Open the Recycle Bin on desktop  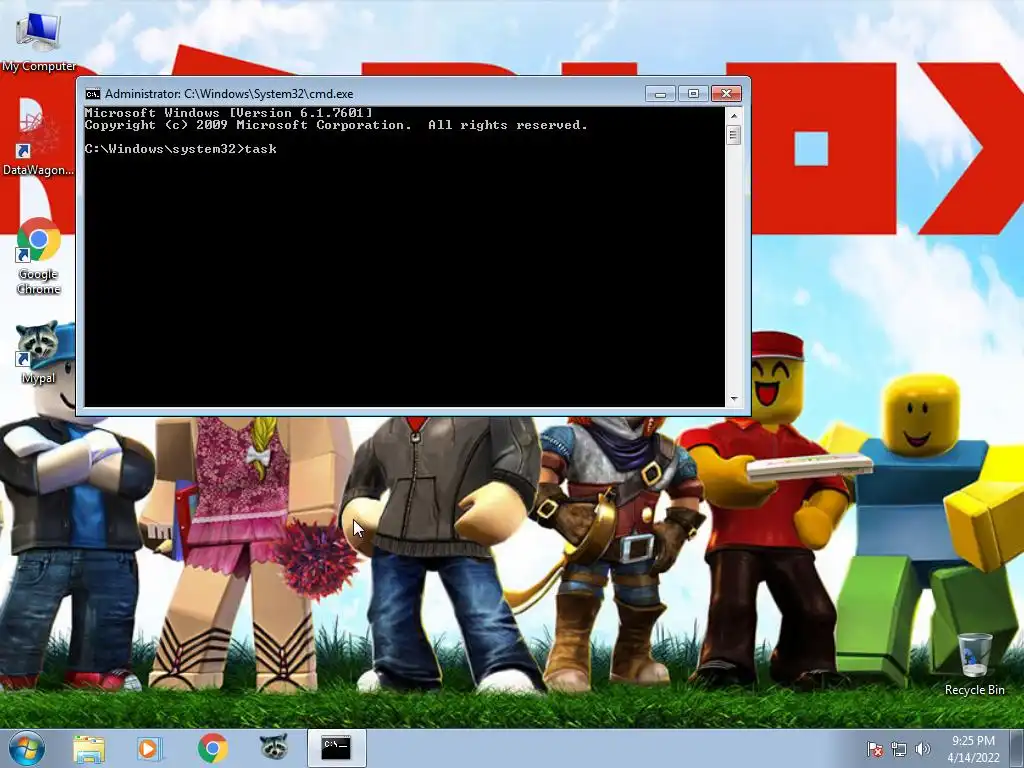[x=974, y=664]
